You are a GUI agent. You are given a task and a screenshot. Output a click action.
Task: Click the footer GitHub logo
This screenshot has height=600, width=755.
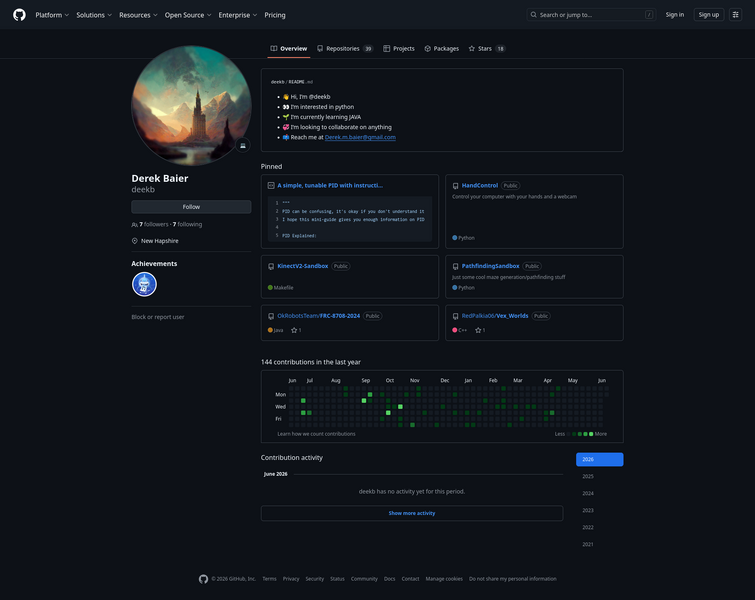204,579
